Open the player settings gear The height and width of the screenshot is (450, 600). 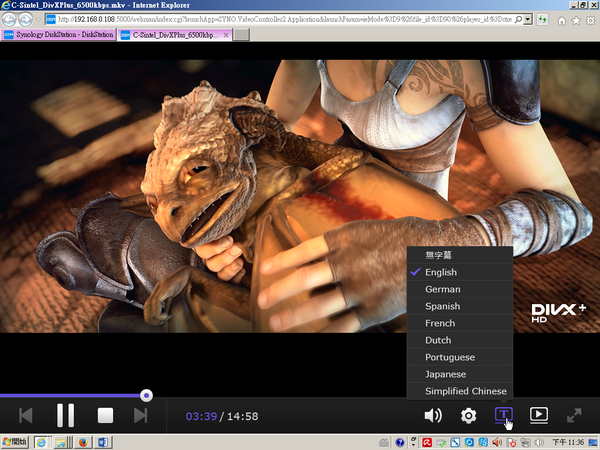tap(468, 415)
